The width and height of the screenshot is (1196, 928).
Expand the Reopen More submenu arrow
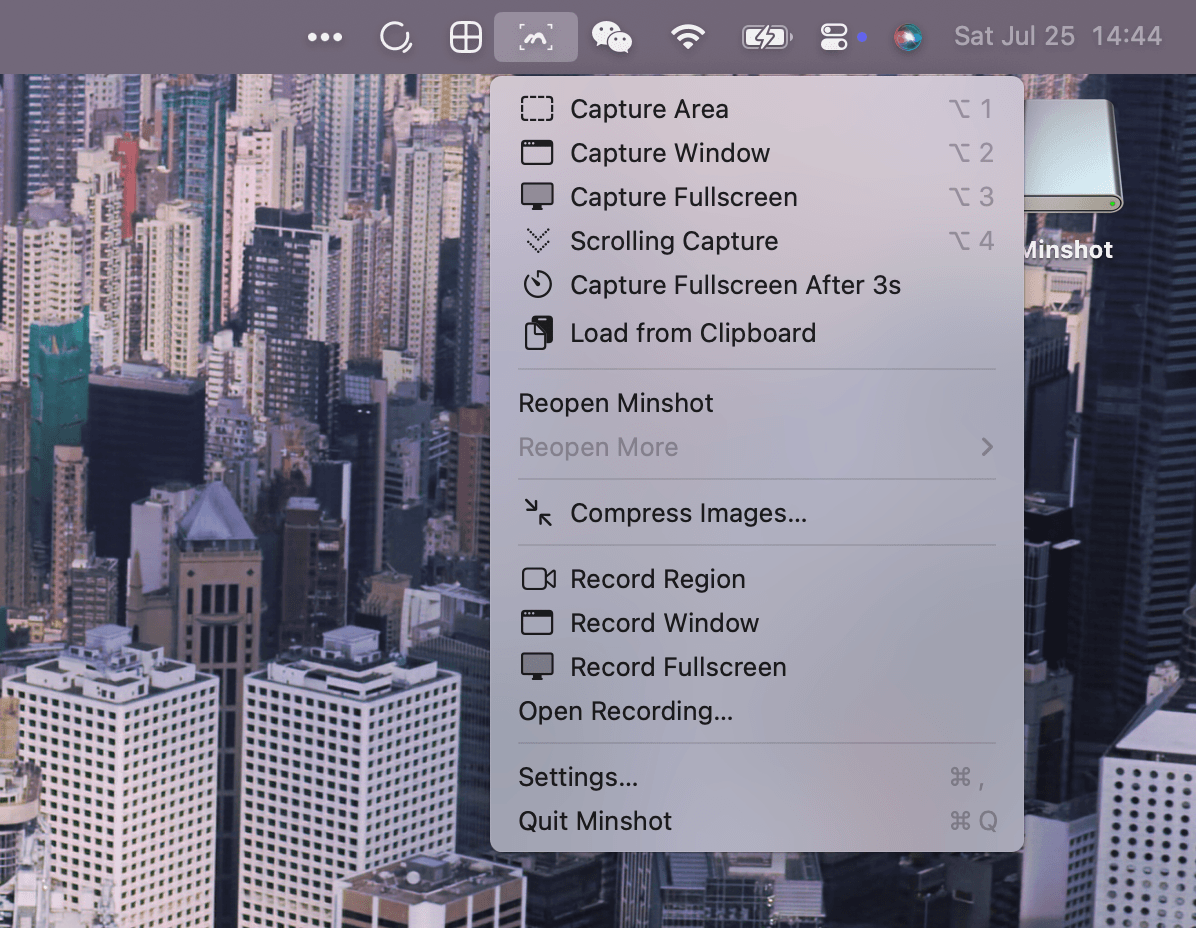tap(987, 447)
